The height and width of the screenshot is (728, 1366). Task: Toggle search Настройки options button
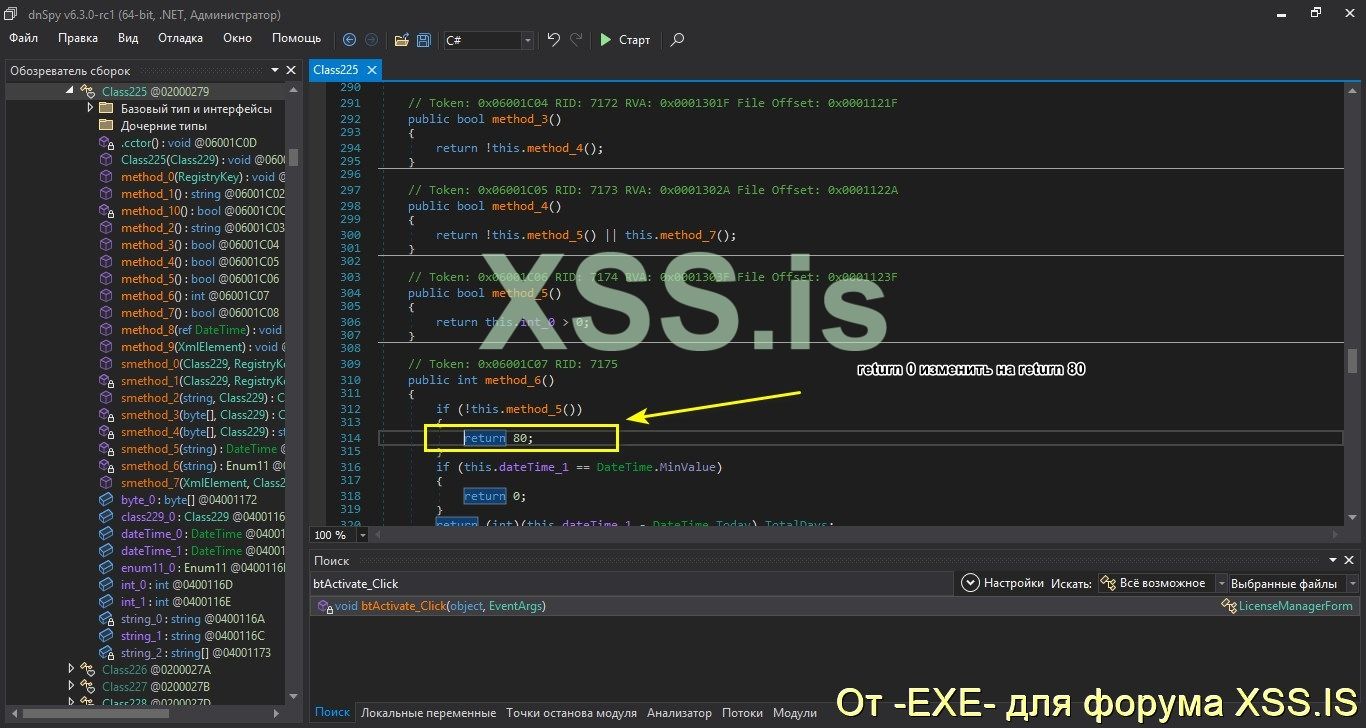(x=1003, y=583)
